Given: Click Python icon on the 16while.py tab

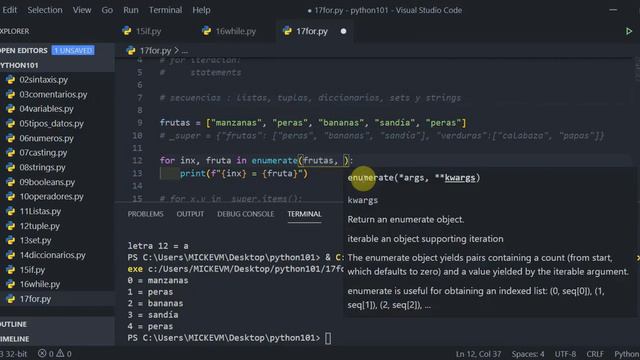Looking at the screenshot, I should point(207,31).
